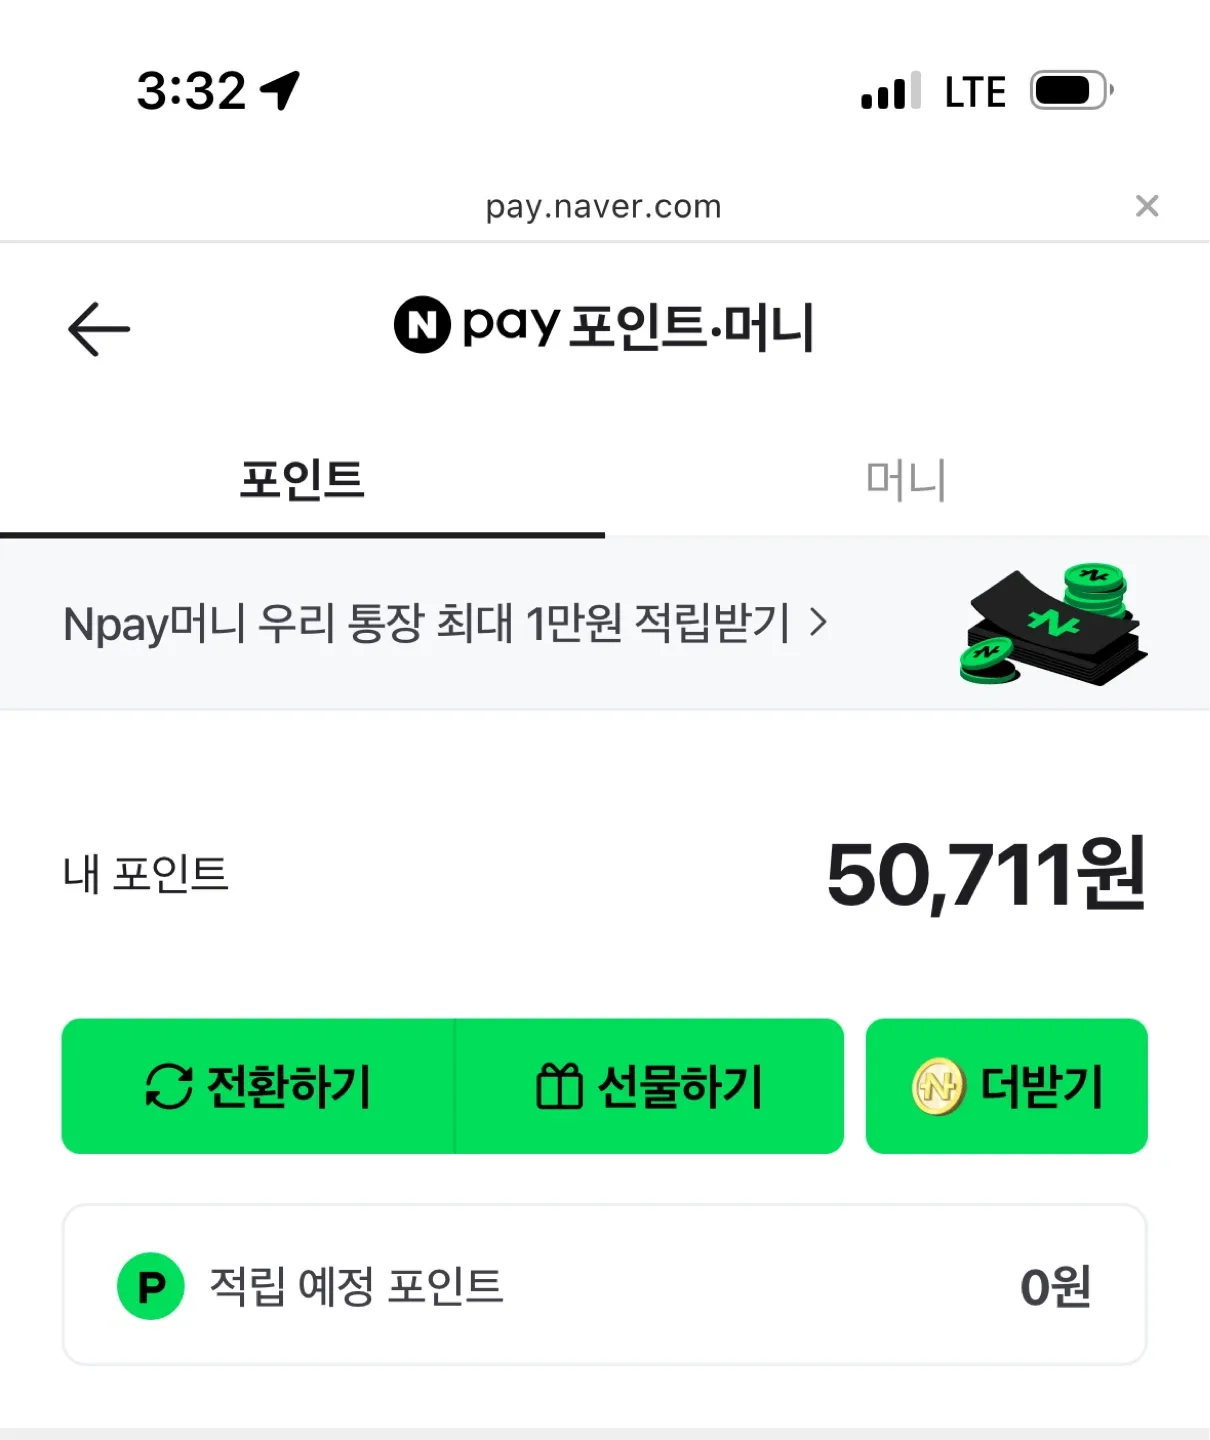
Task: Tap the 더받기 button
Action: [x=1007, y=1086]
